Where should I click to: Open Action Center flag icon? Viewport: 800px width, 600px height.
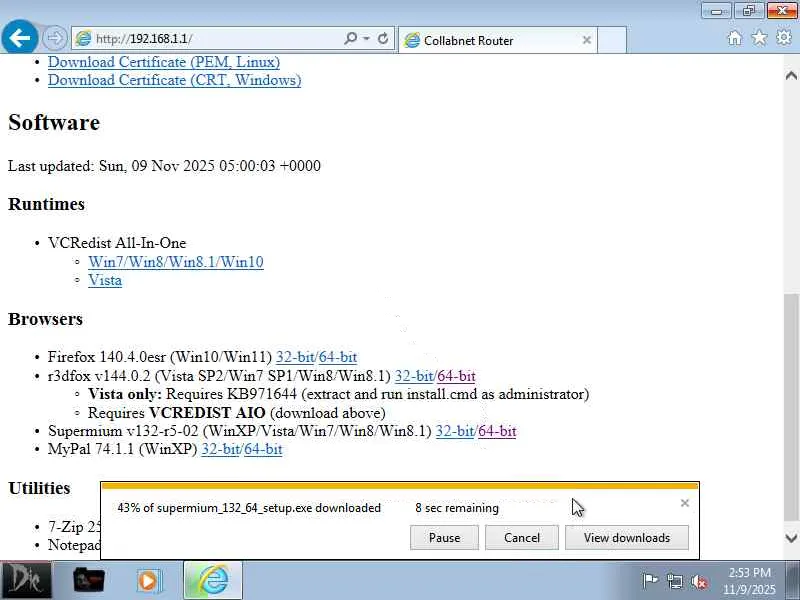(649, 581)
